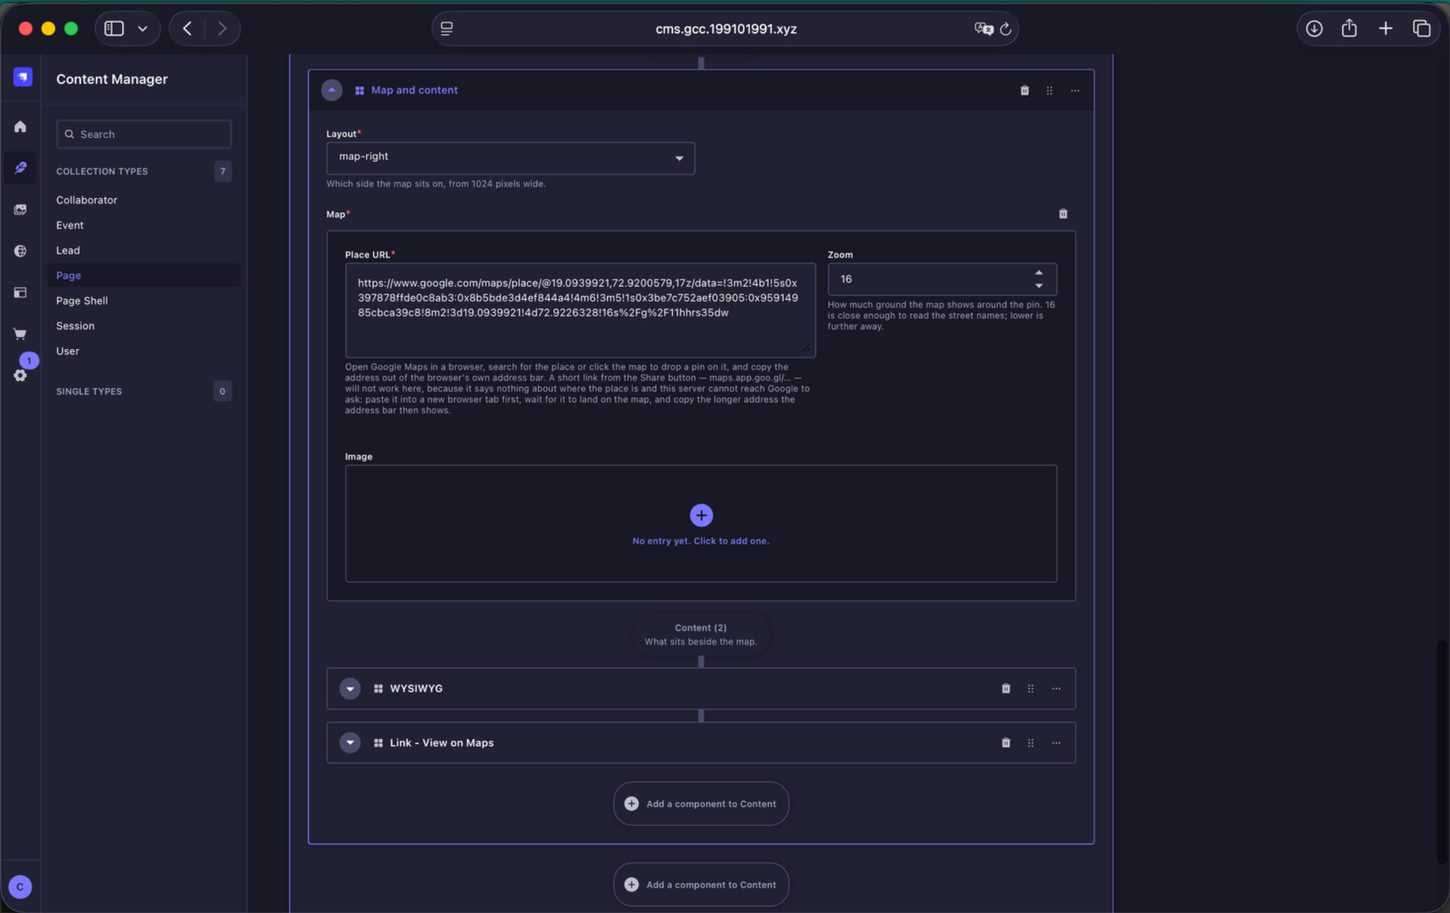1450x913 pixels.
Task: Click the bottom Add a component to Content button
Action: click(701, 885)
